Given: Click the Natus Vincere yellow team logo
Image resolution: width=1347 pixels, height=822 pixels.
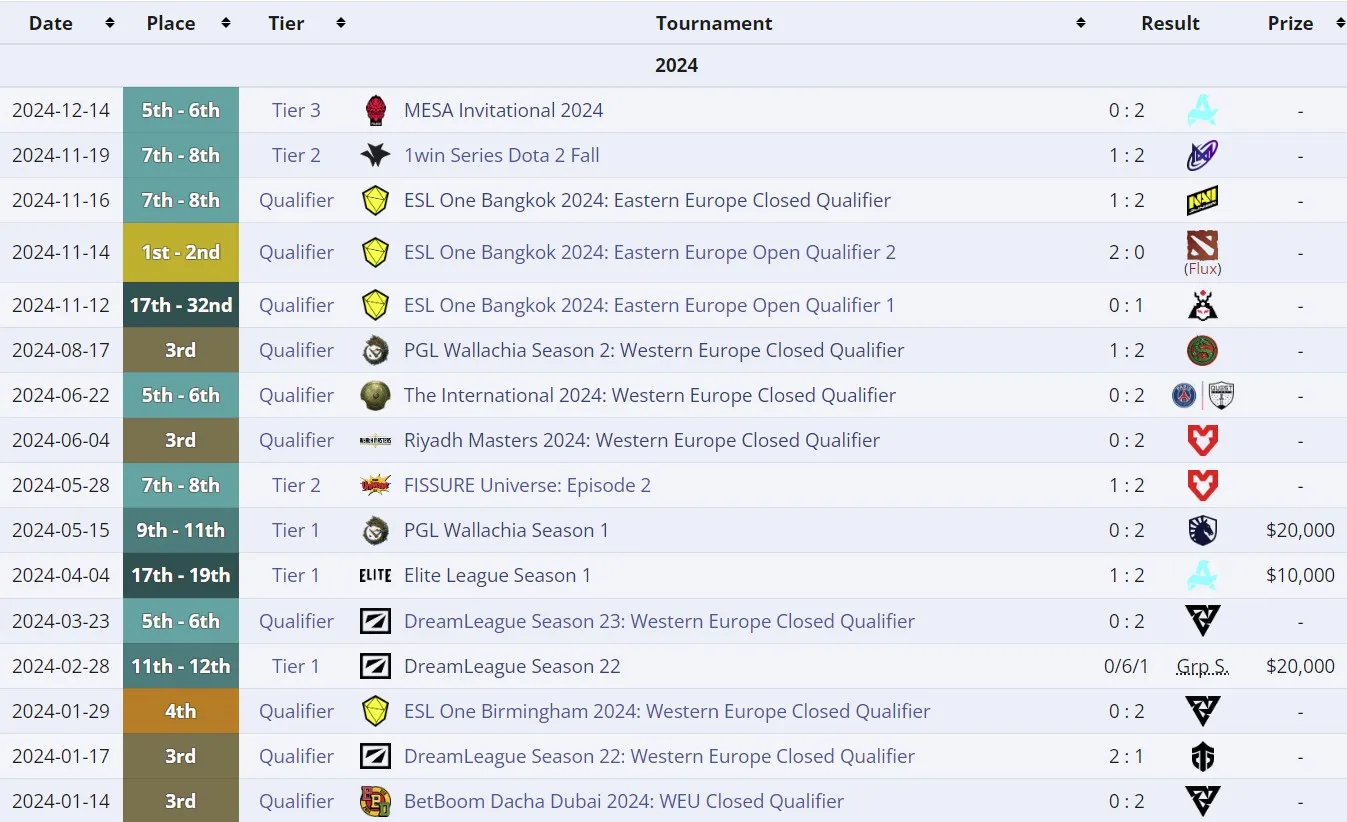Looking at the screenshot, I should click(x=1202, y=201).
